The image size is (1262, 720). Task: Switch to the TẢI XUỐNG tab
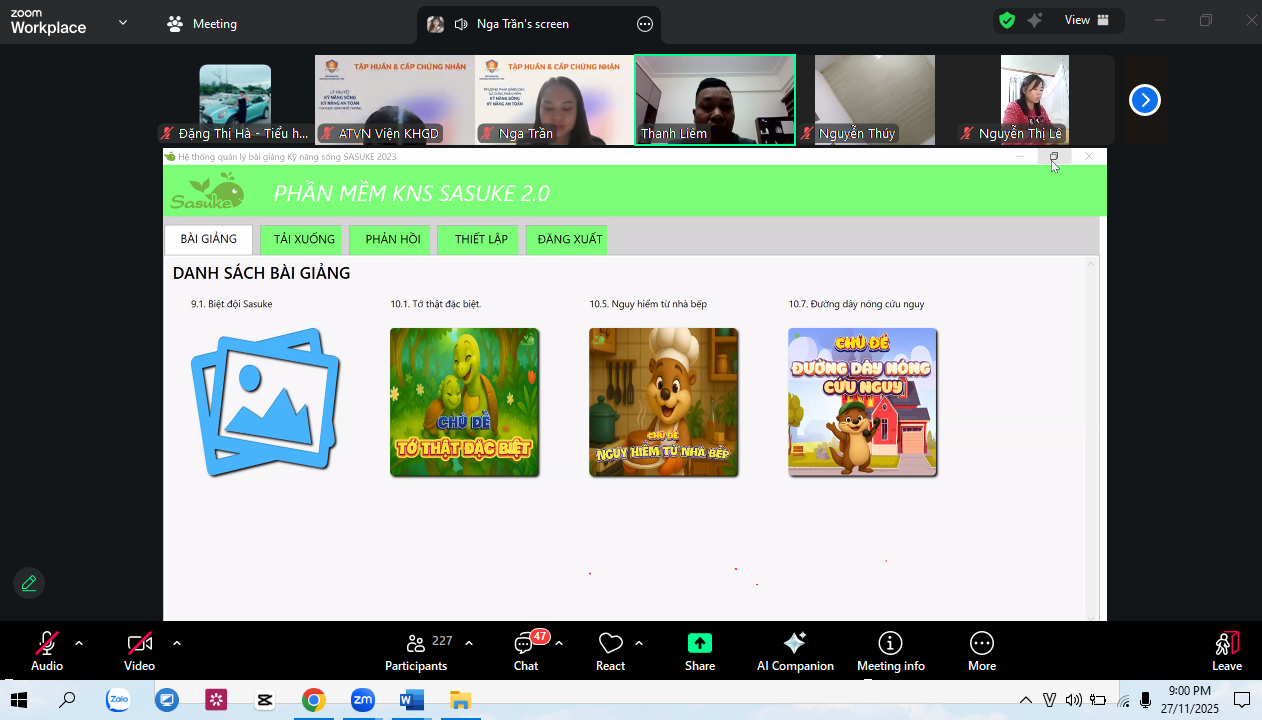[x=304, y=240]
